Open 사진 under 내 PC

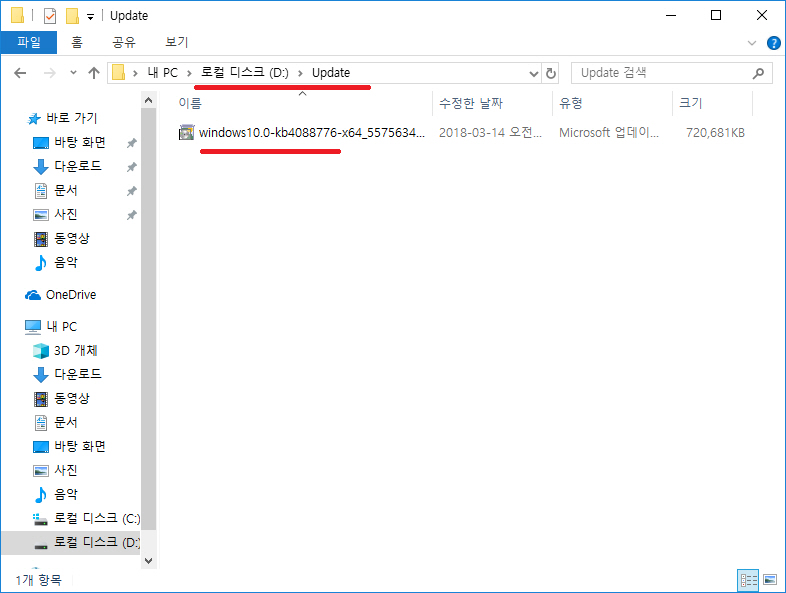(x=66, y=470)
